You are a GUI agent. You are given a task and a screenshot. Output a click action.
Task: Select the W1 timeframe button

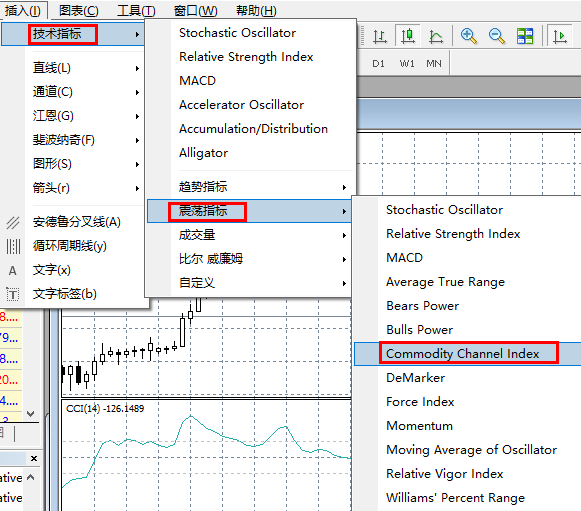point(407,64)
